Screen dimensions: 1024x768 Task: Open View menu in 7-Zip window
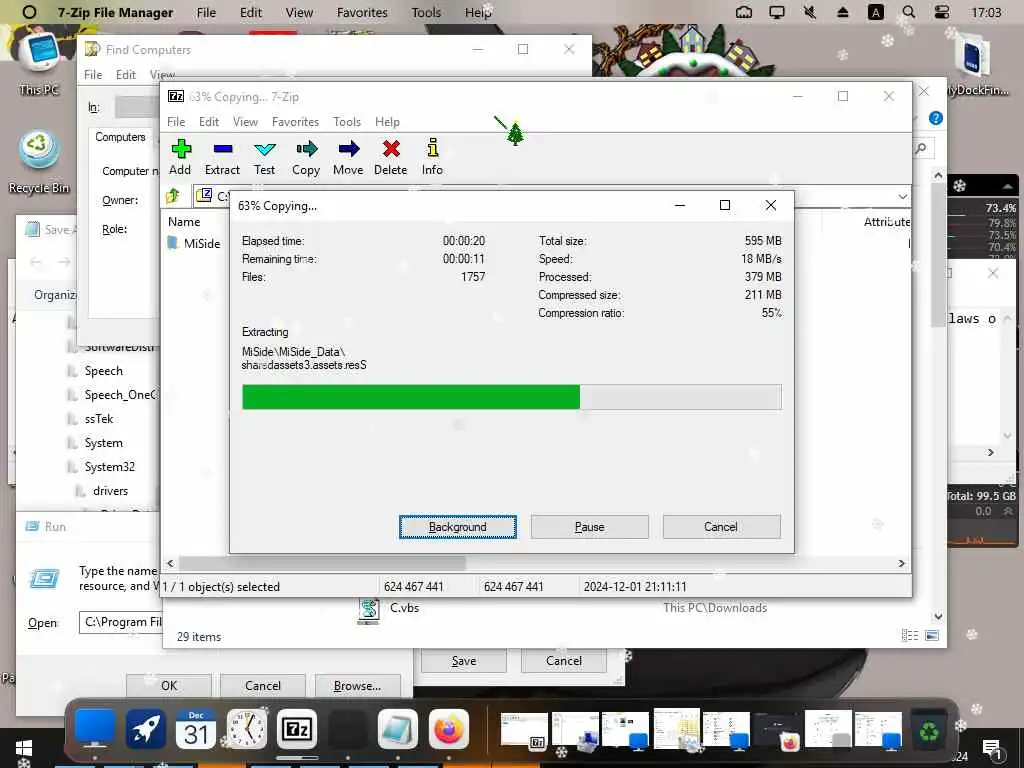(246, 122)
